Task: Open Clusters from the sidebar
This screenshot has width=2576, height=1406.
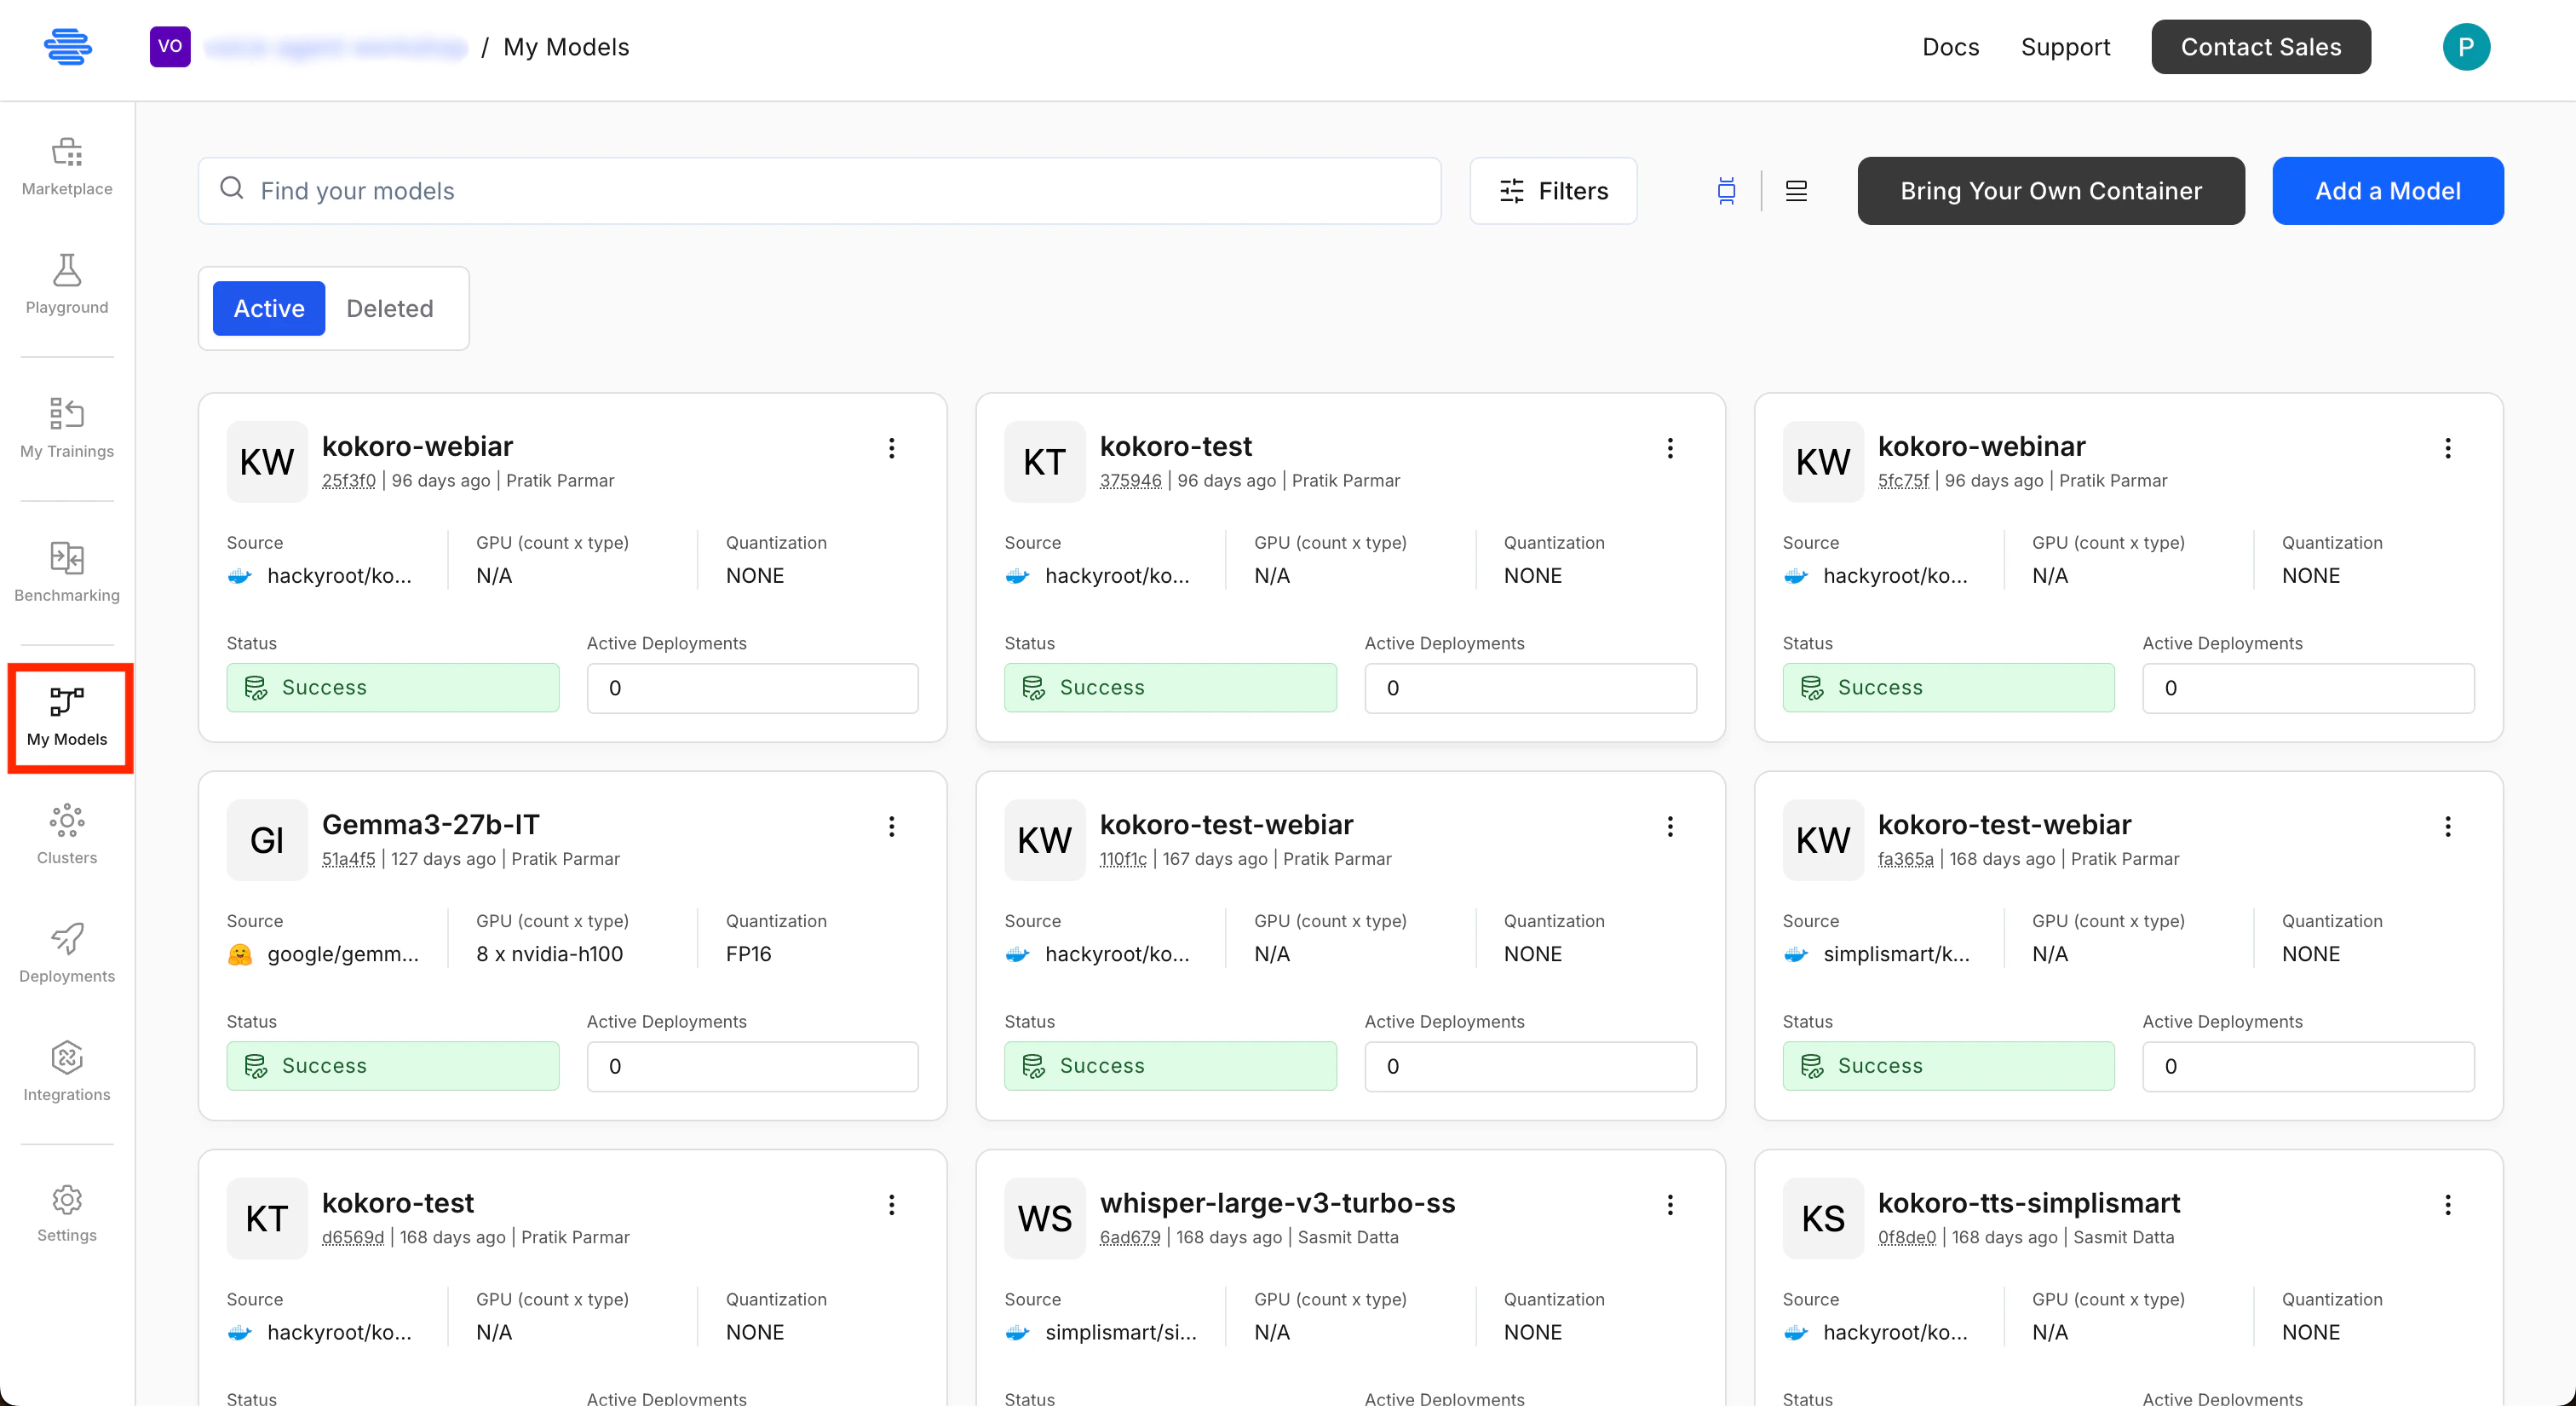Action: [67, 835]
